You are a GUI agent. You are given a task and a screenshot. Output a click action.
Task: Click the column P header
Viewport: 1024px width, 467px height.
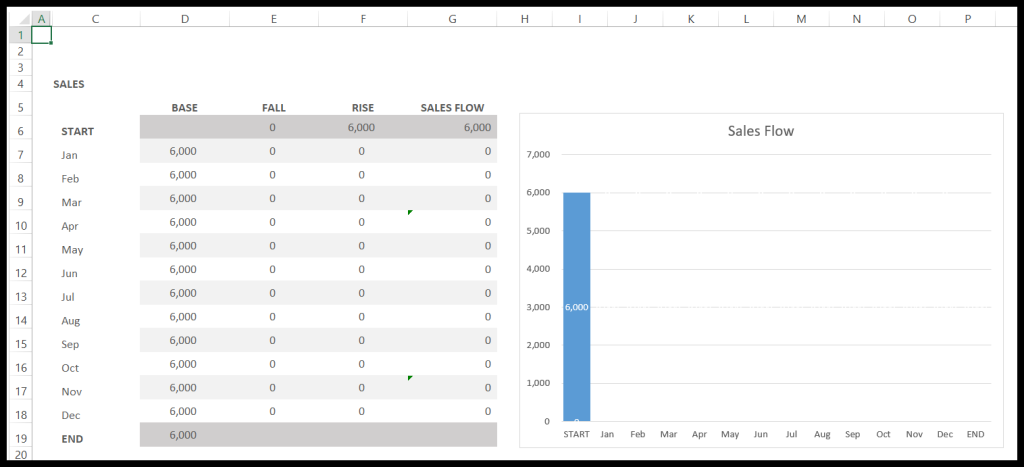click(x=967, y=18)
